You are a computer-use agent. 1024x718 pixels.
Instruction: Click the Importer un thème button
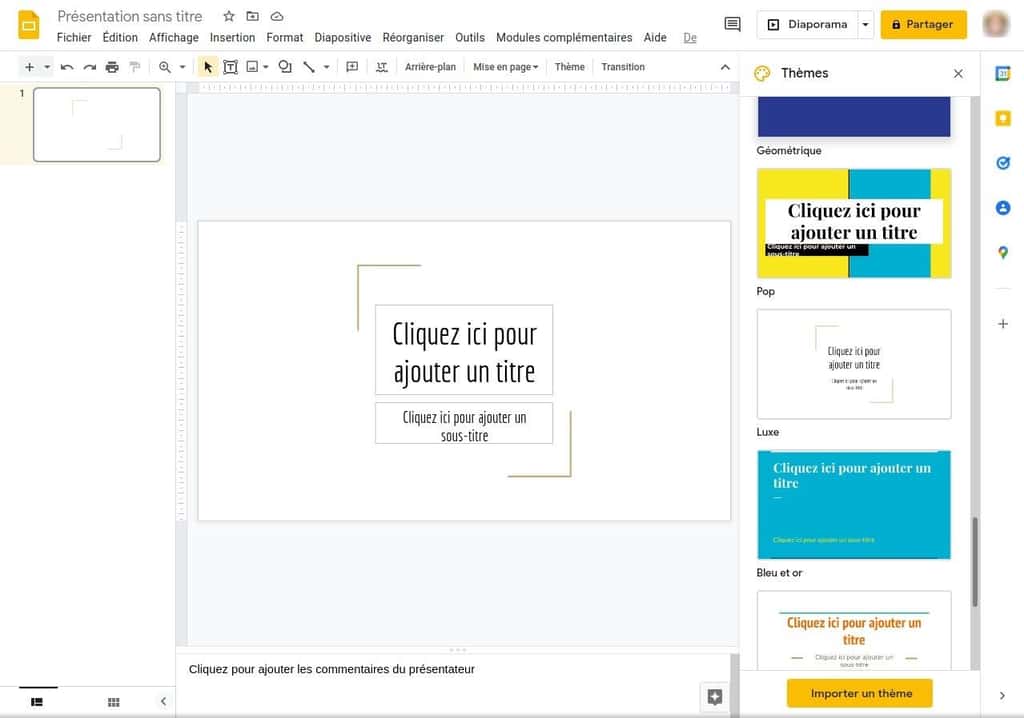pos(860,692)
